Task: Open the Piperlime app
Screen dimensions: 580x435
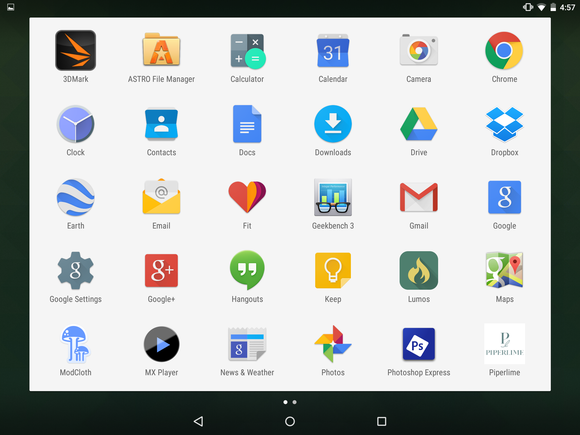Action: (x=504, y=344)
